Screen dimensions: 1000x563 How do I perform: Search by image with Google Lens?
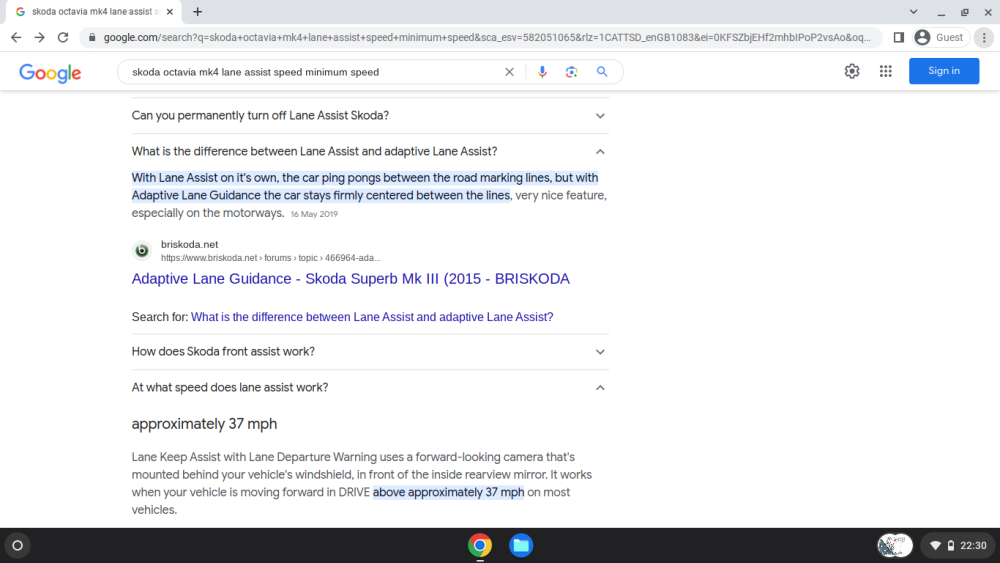point(571,72)
